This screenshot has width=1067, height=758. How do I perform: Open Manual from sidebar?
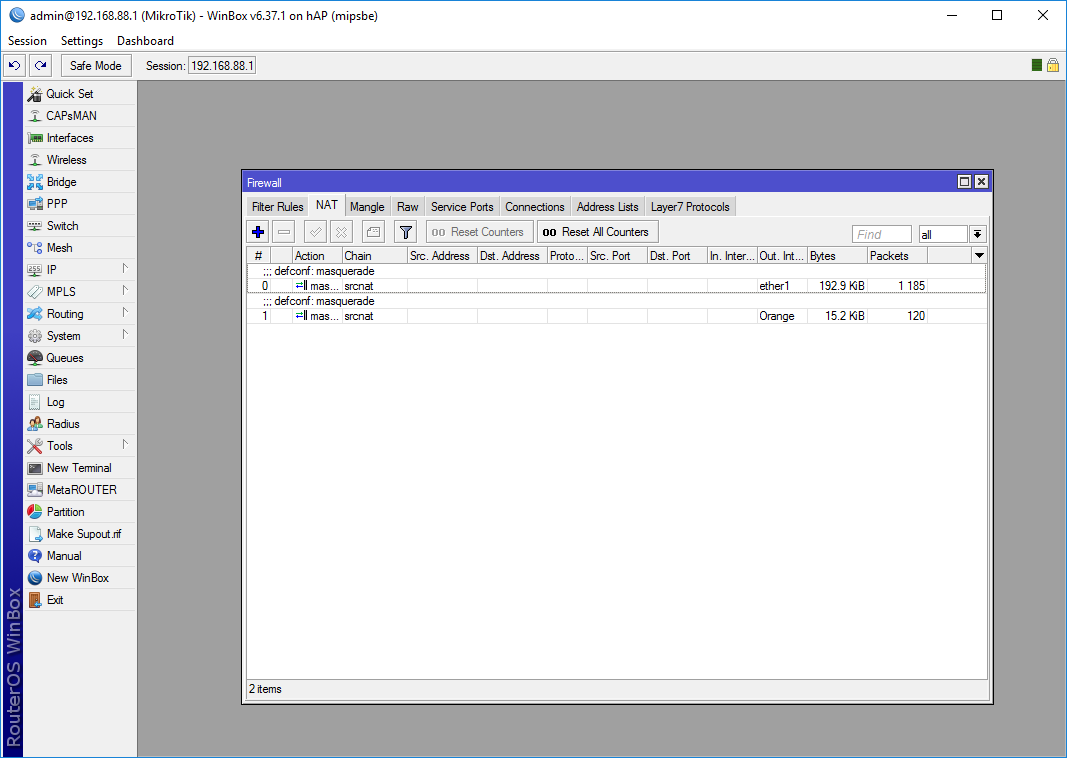pos(80,556)
